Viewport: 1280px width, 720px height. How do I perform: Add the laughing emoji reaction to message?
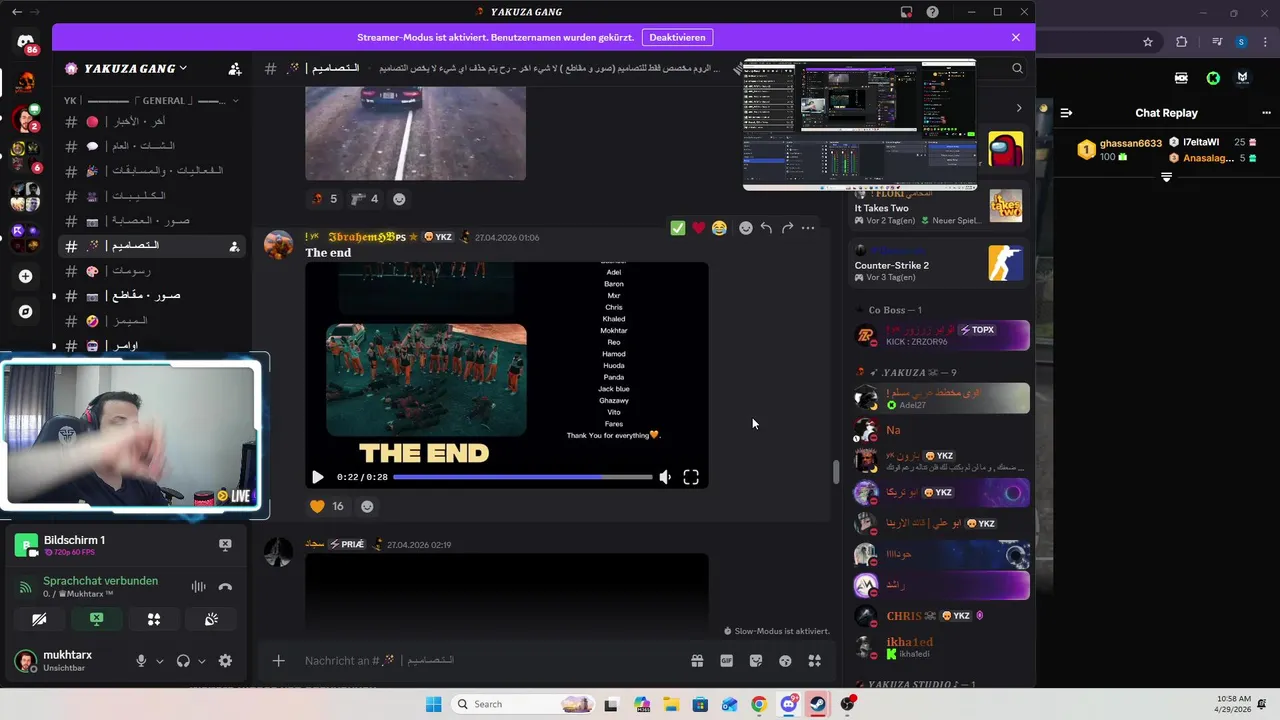(719, 228)
